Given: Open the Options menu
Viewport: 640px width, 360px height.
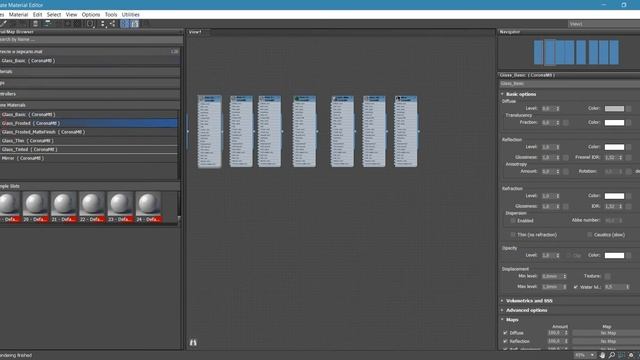Looking at the screenshot, I should click(91, 14).
